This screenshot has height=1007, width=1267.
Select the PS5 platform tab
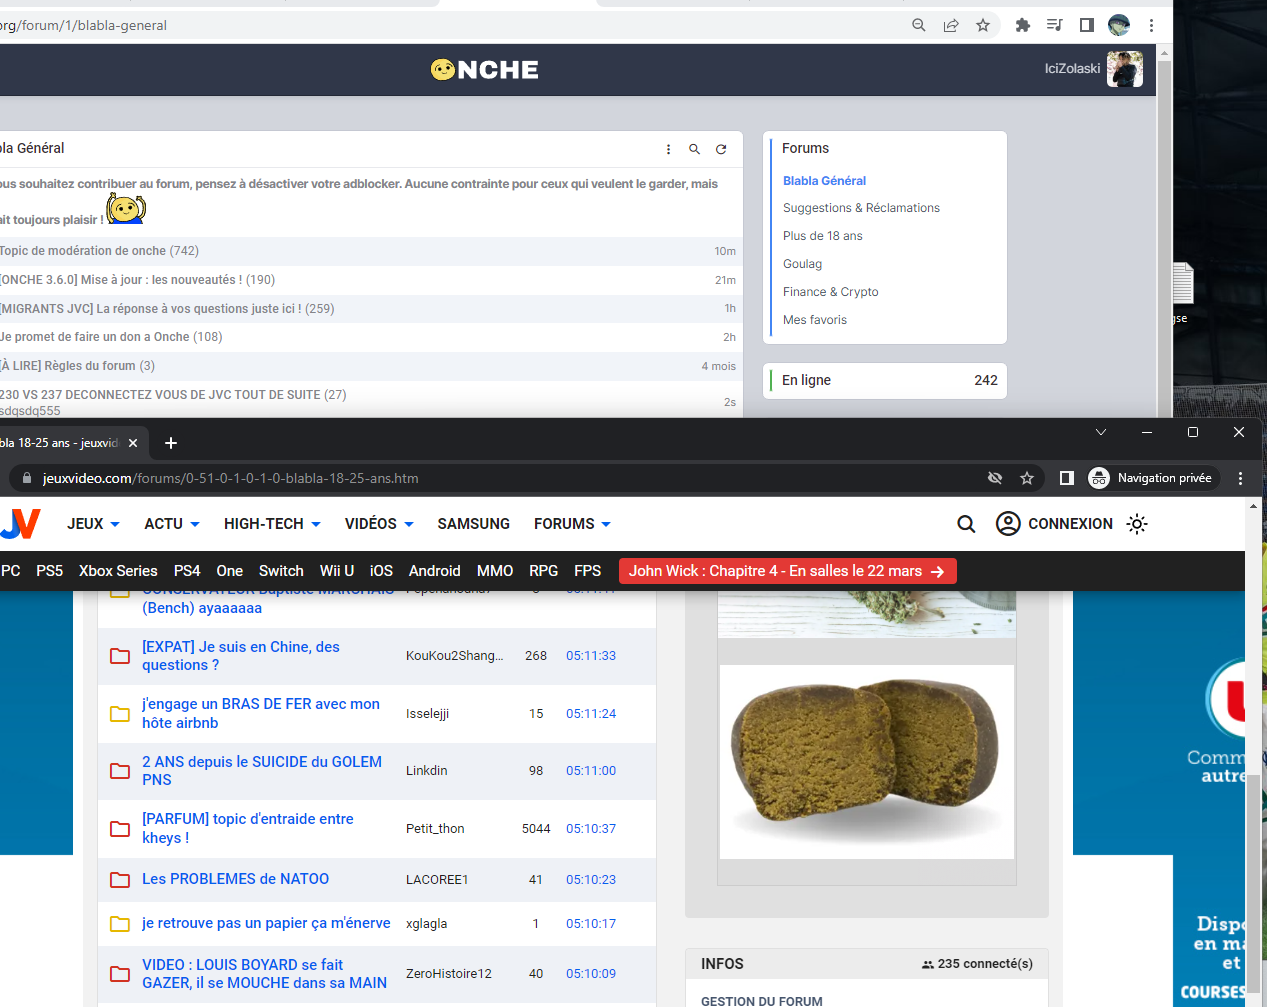click(50, 571)
